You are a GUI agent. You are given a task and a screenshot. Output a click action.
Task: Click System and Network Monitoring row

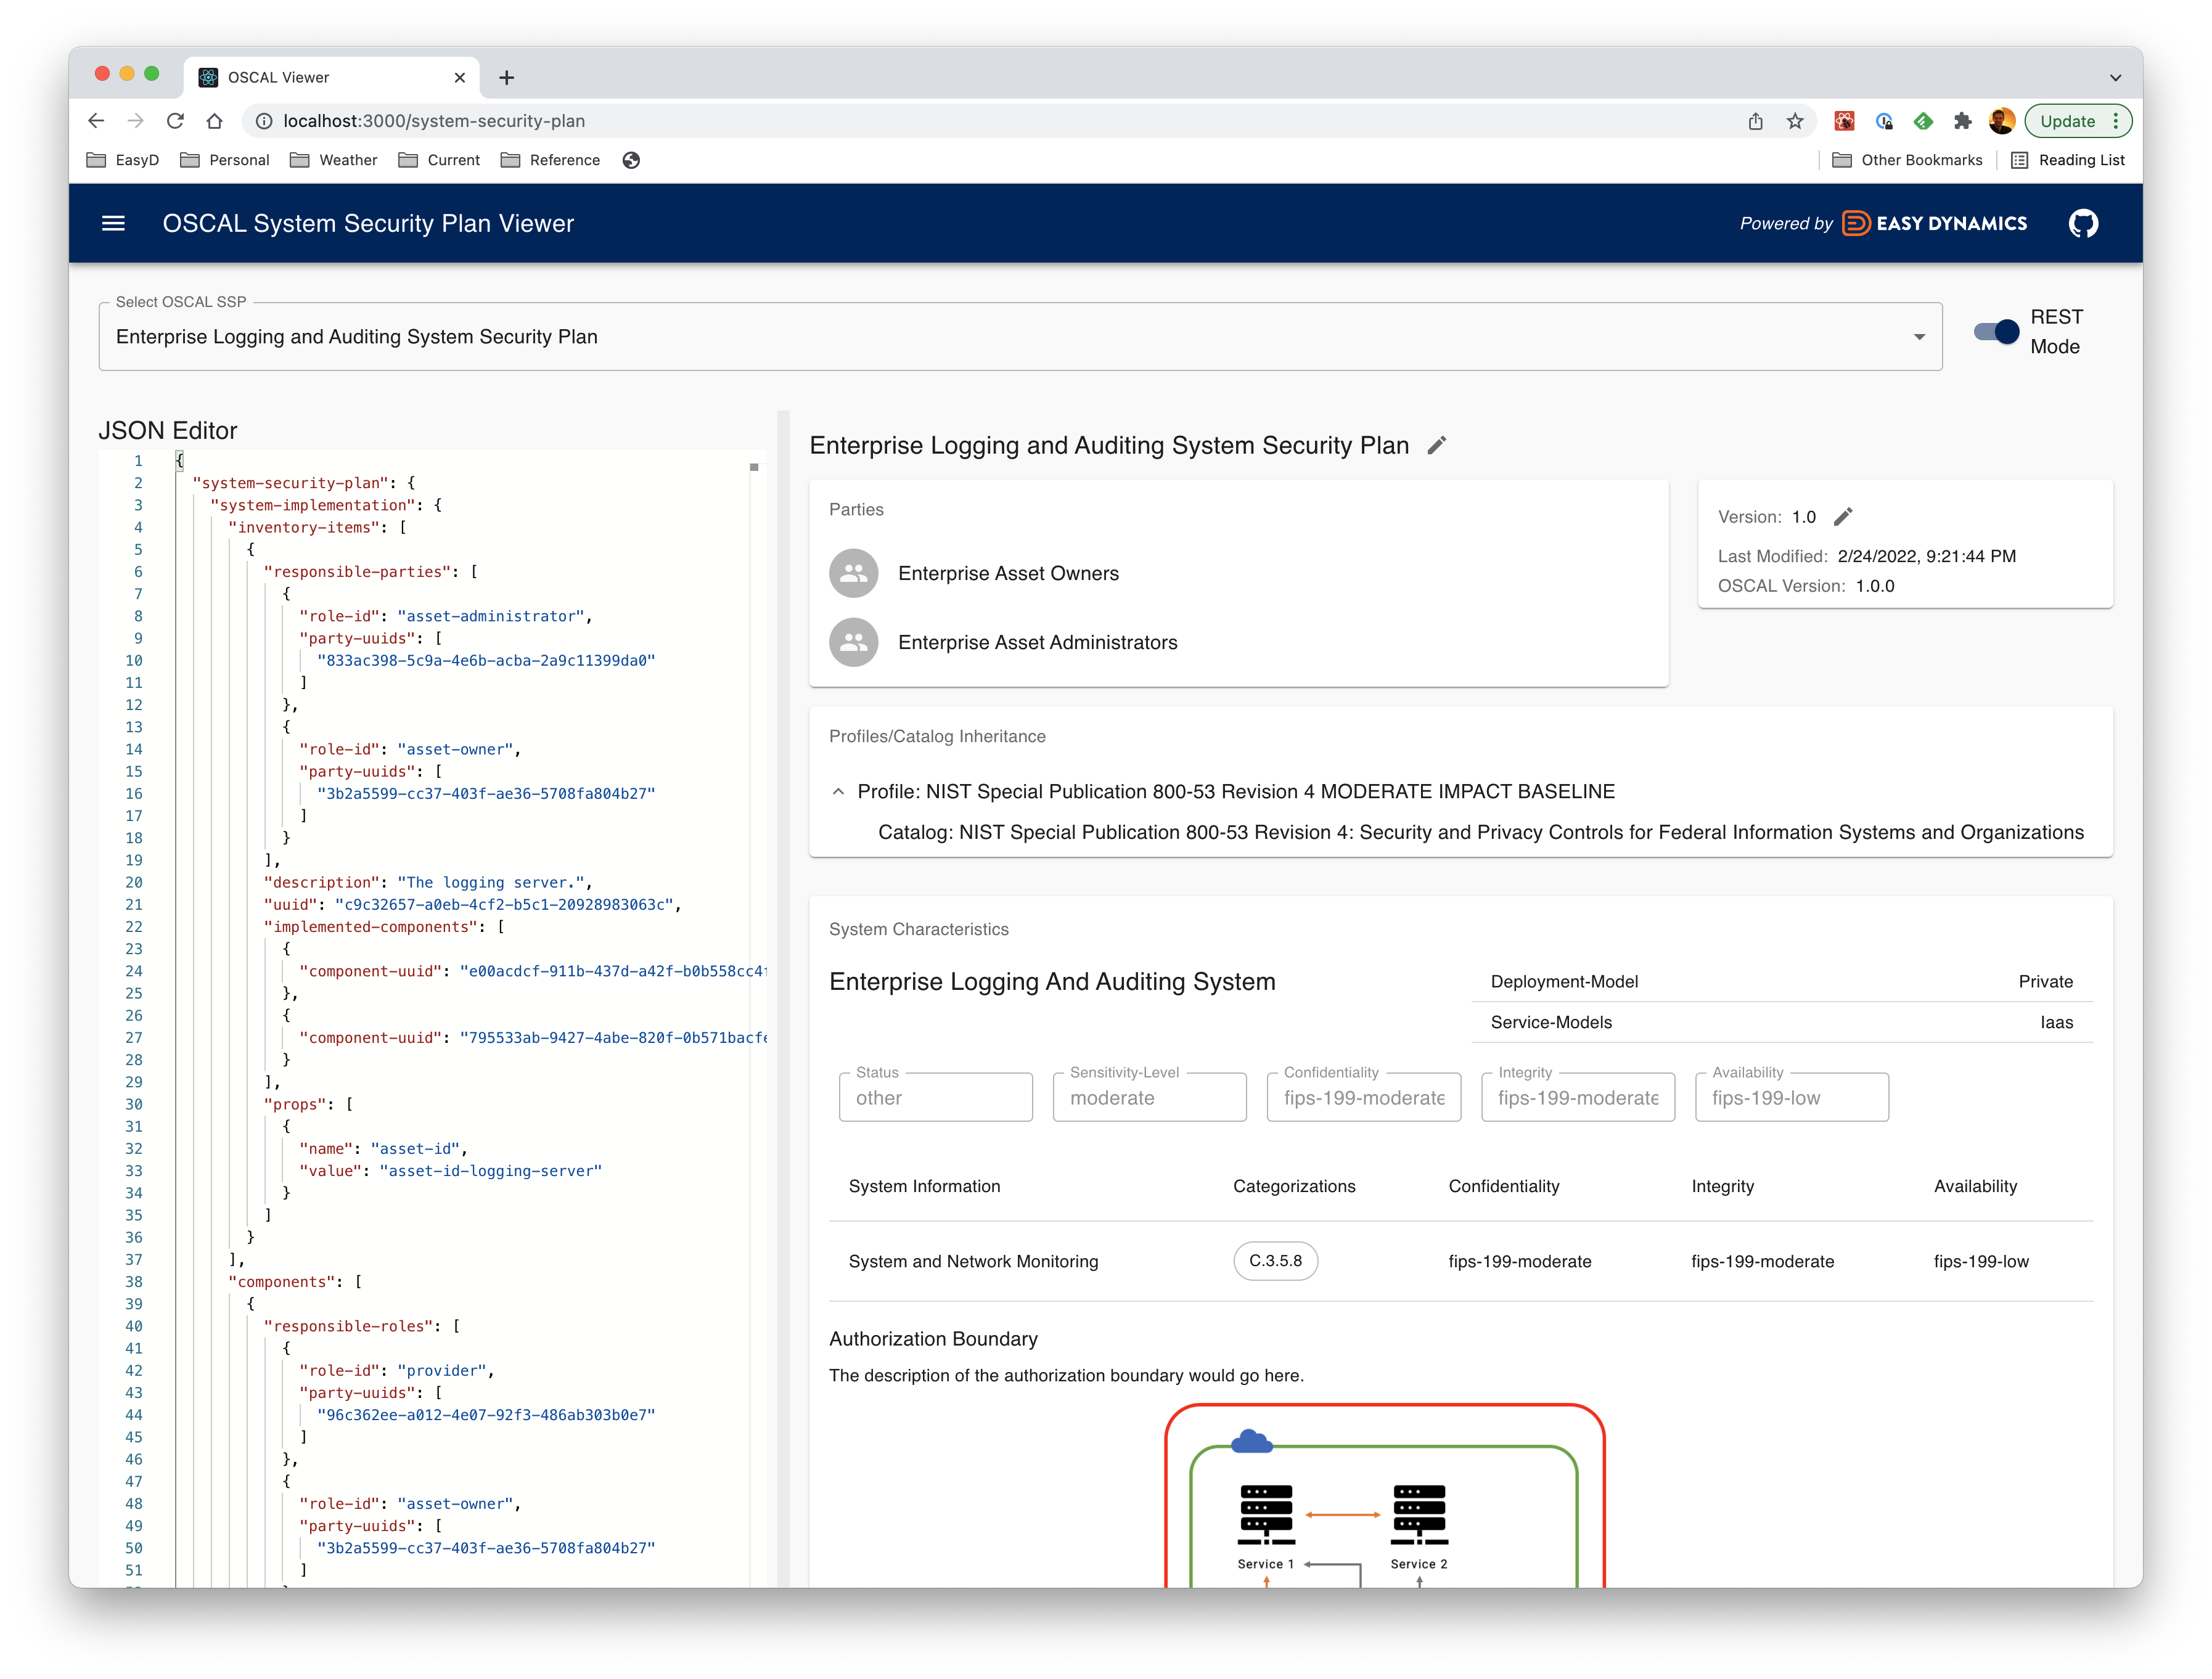point(1460,1261)
